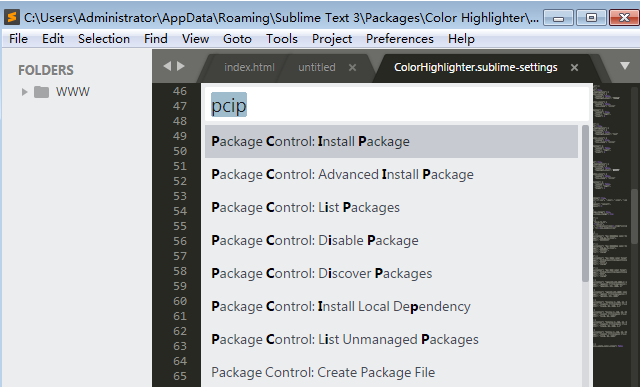Select the WWW folder label
The width and height of the screenshot is (640, 387).
[73, 92]
